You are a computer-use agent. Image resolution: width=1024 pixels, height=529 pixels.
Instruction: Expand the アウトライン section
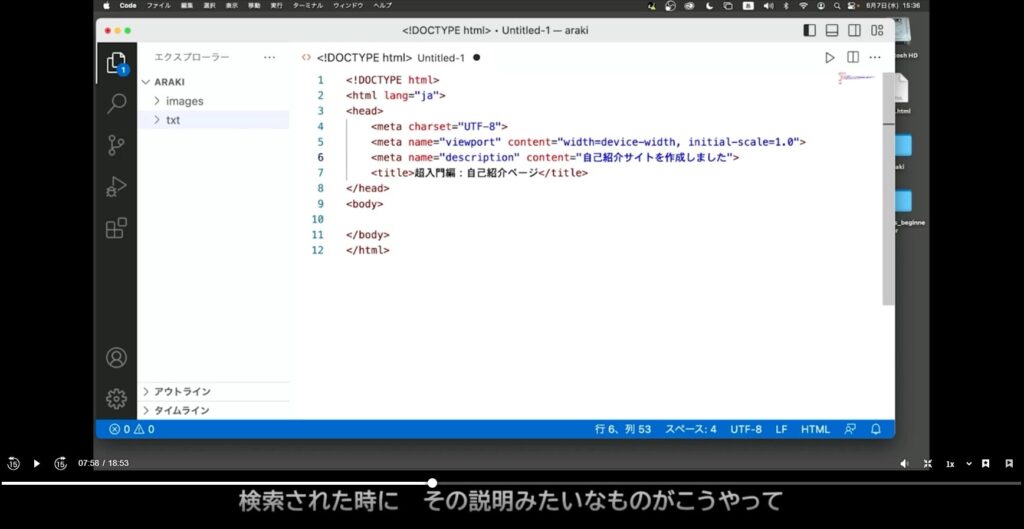[x=182, y=391]
